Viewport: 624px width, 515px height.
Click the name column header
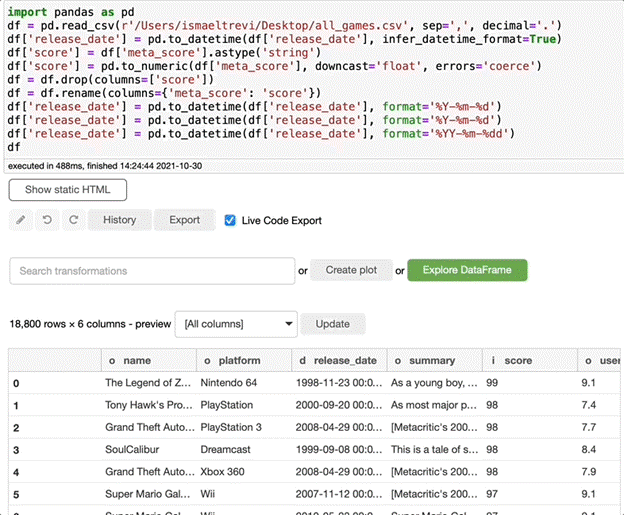click(x=136, y=360)
